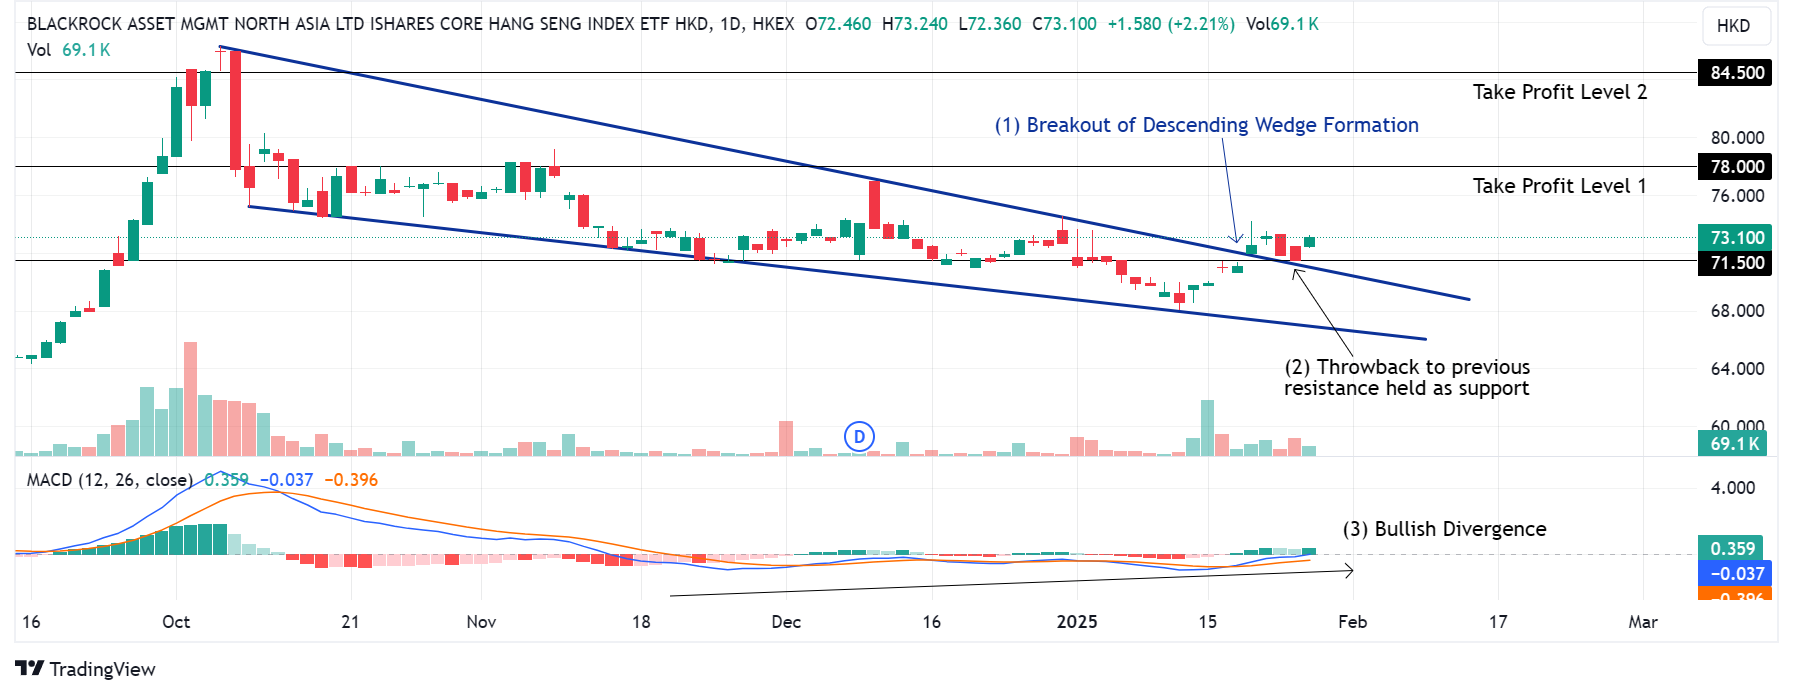This screenshot has height=695, width=1793.
Task: Select the '(3) Bullish Divergence' note
Action: 1444,529
